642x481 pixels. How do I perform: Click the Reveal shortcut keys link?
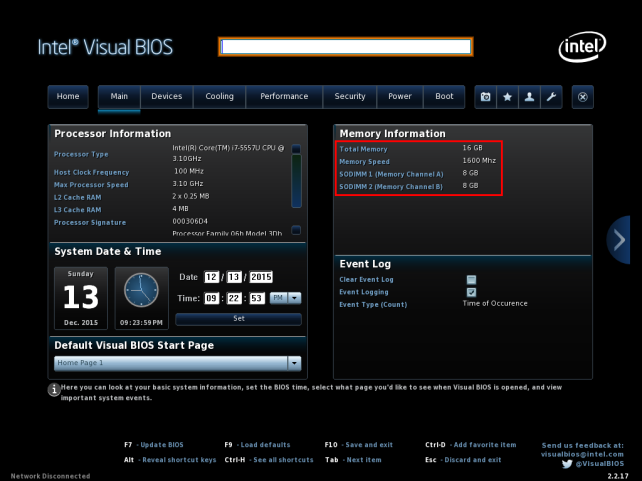pyautogui.click(x=179, y=460)
